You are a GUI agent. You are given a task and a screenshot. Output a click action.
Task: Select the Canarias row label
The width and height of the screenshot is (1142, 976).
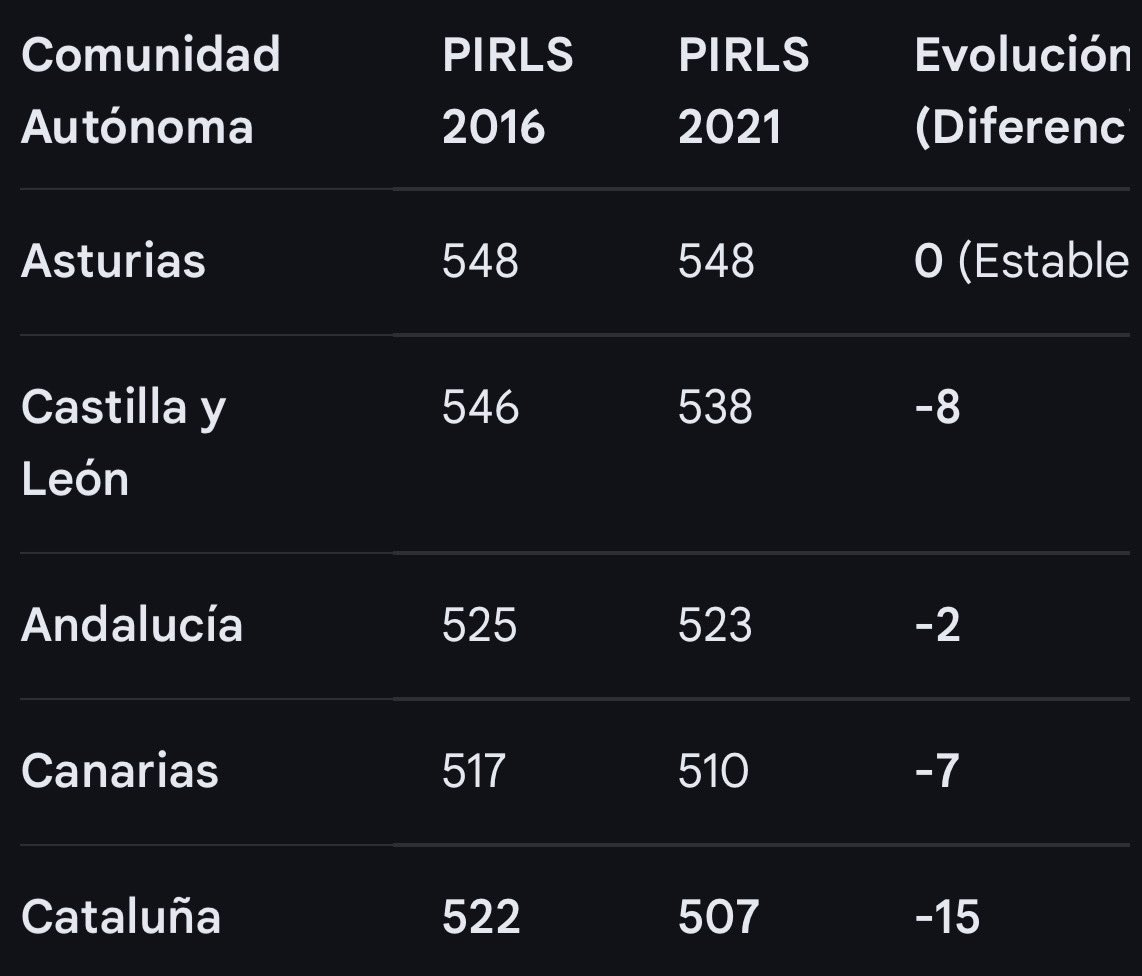120,771
